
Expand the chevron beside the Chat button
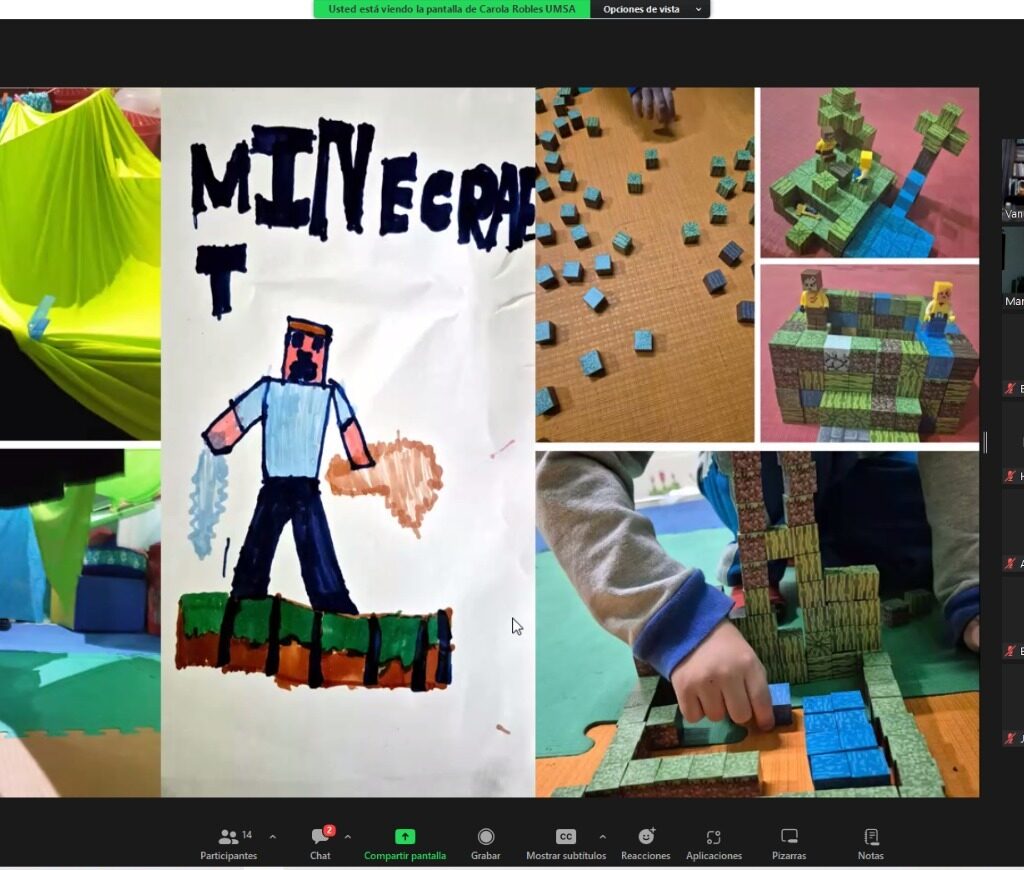click(x=347, y=836)
